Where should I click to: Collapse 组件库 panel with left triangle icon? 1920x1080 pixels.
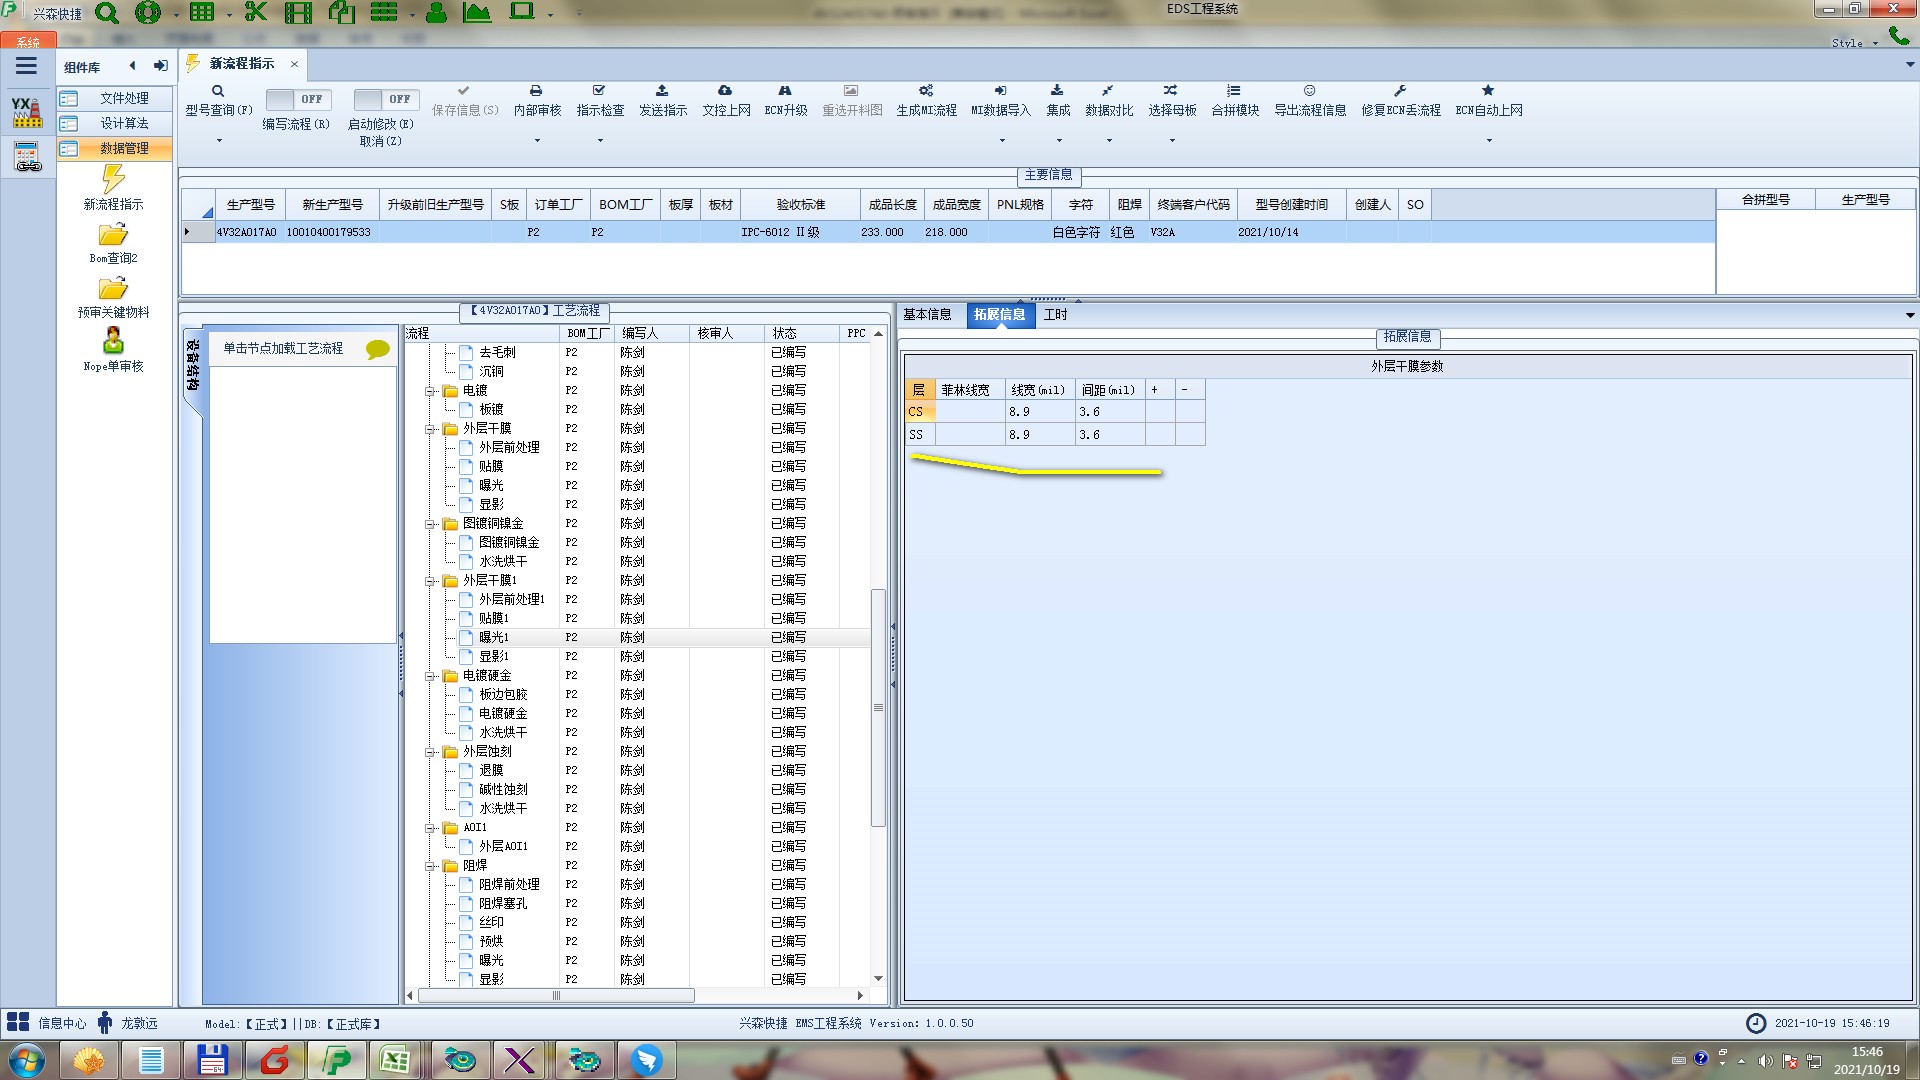(x=132, y=66)
